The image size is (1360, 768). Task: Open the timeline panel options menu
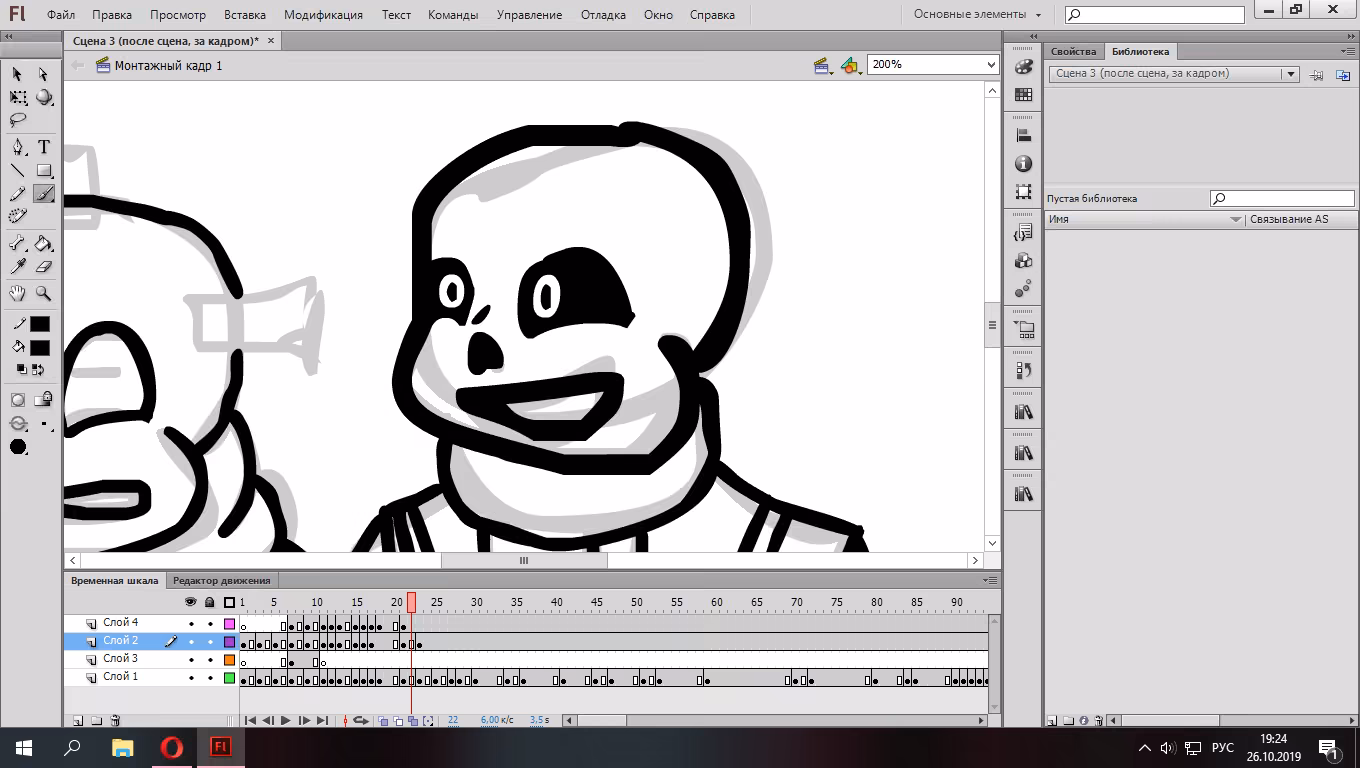990,580
